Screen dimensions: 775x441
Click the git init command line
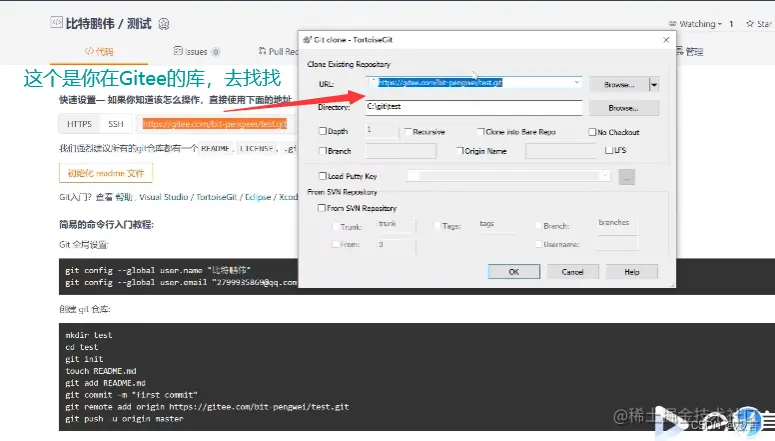tap(84, 359)
